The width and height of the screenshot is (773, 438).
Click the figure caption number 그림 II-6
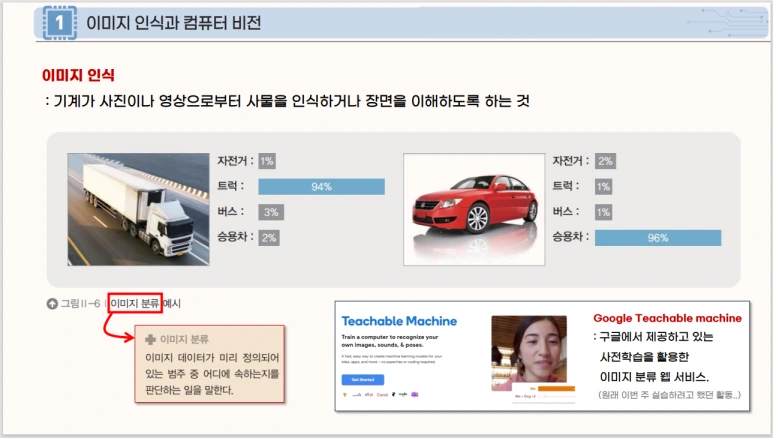tap(80, 304)
